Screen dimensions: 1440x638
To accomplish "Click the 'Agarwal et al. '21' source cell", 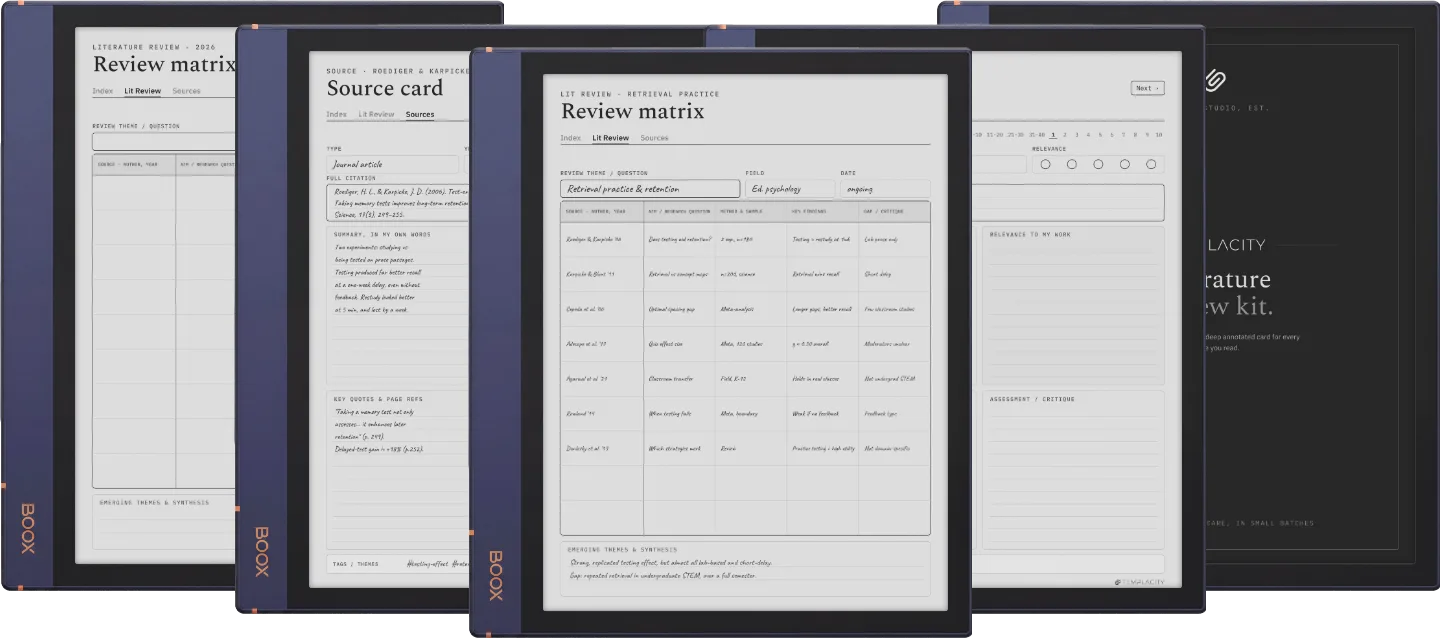I will [602, 379].
